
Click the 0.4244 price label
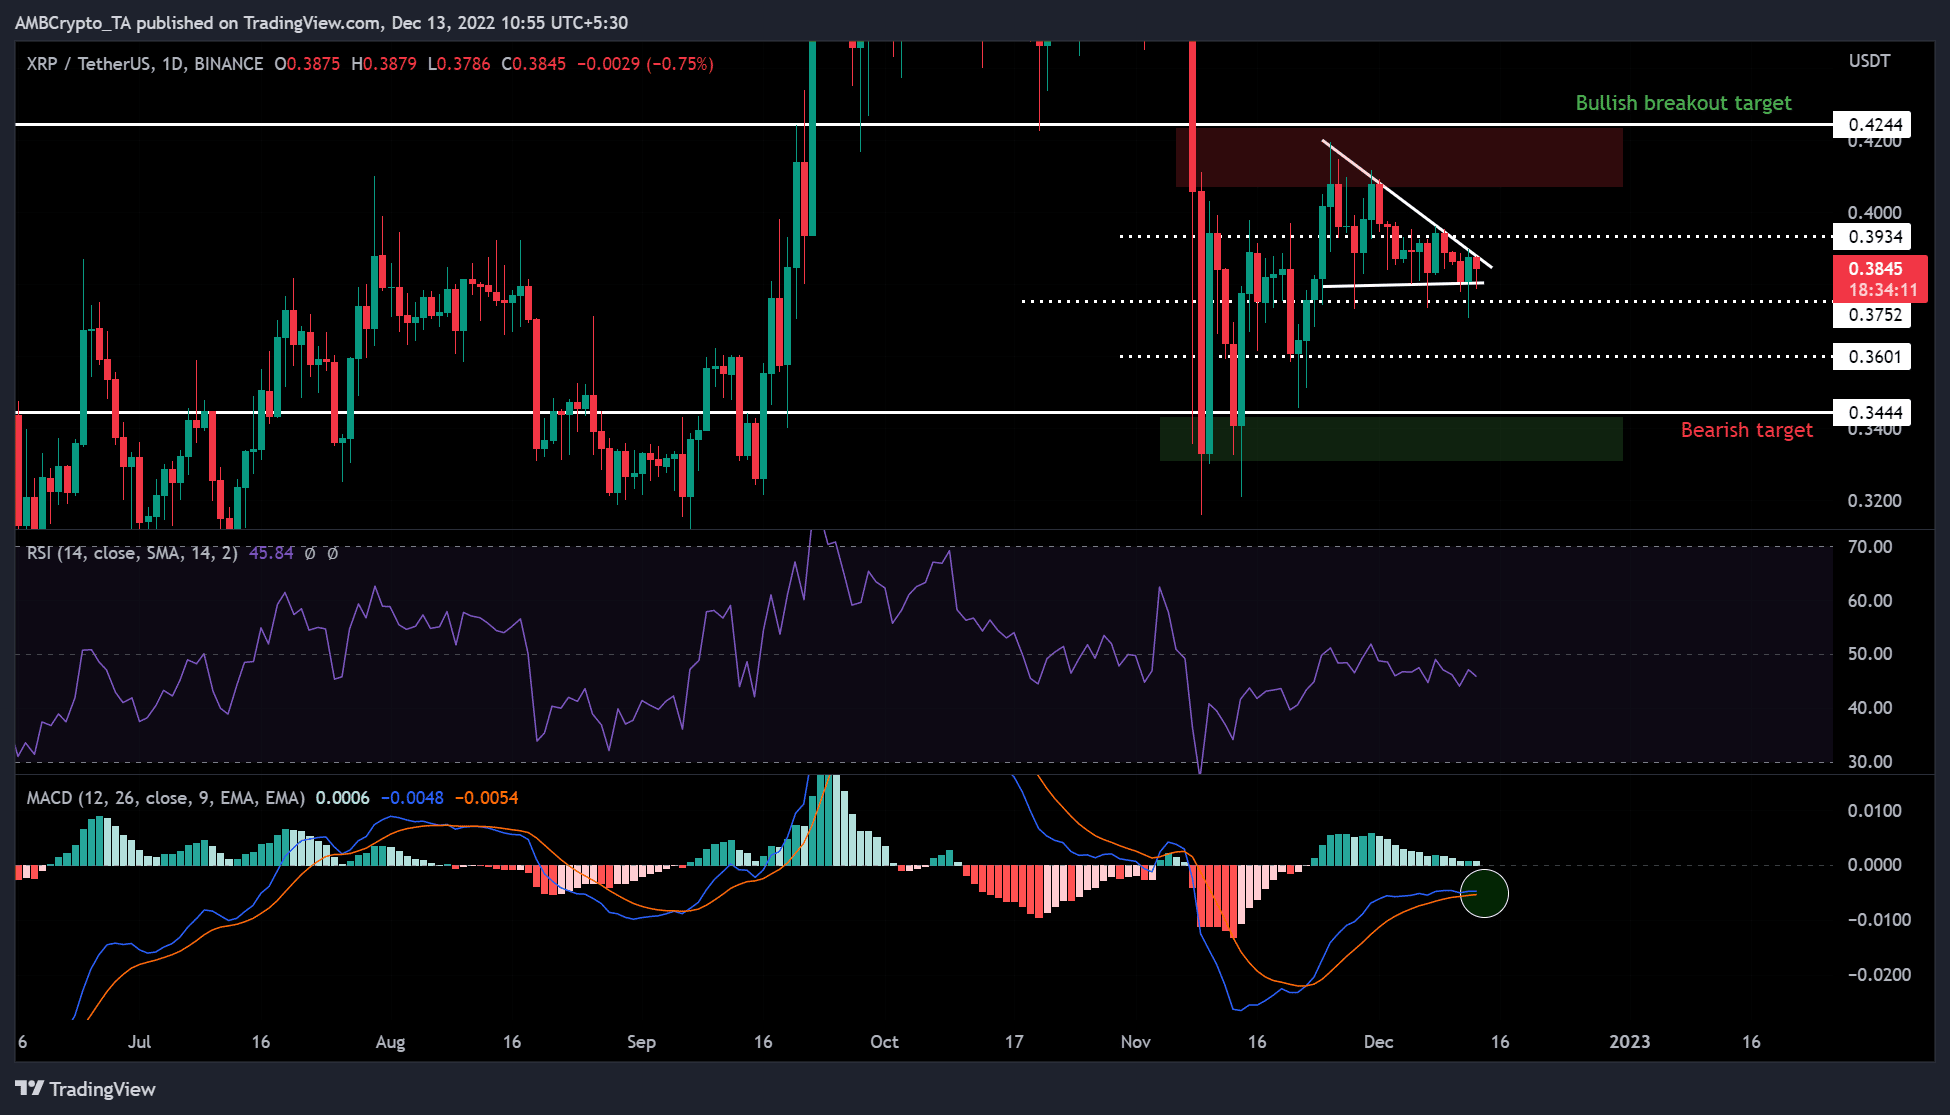1872,125
